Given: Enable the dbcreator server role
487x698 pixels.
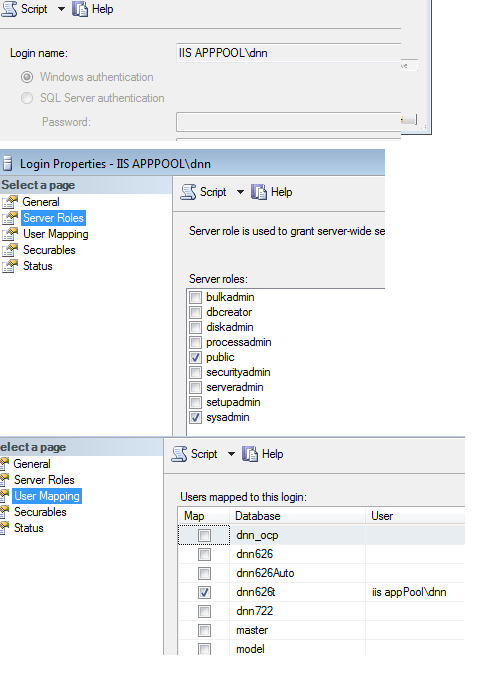Looking at the screenshot, I should point(195,312).
